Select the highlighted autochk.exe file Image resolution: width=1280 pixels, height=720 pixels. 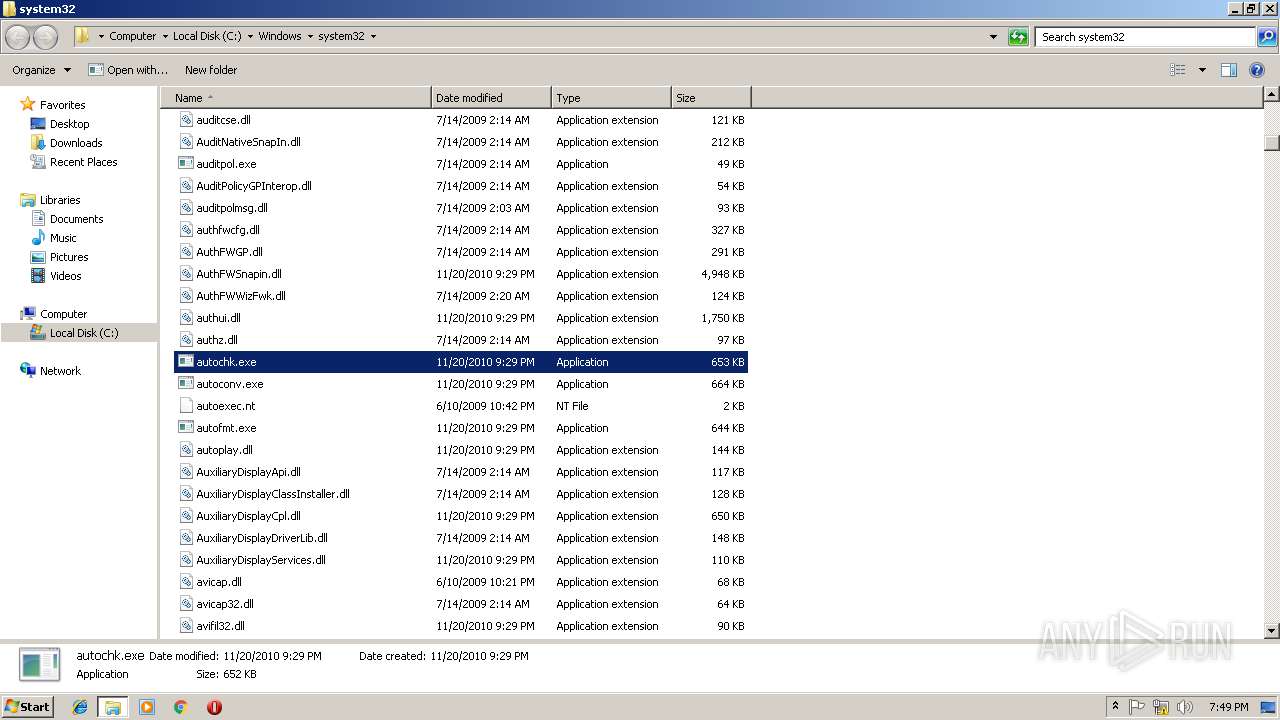[461, 362]
